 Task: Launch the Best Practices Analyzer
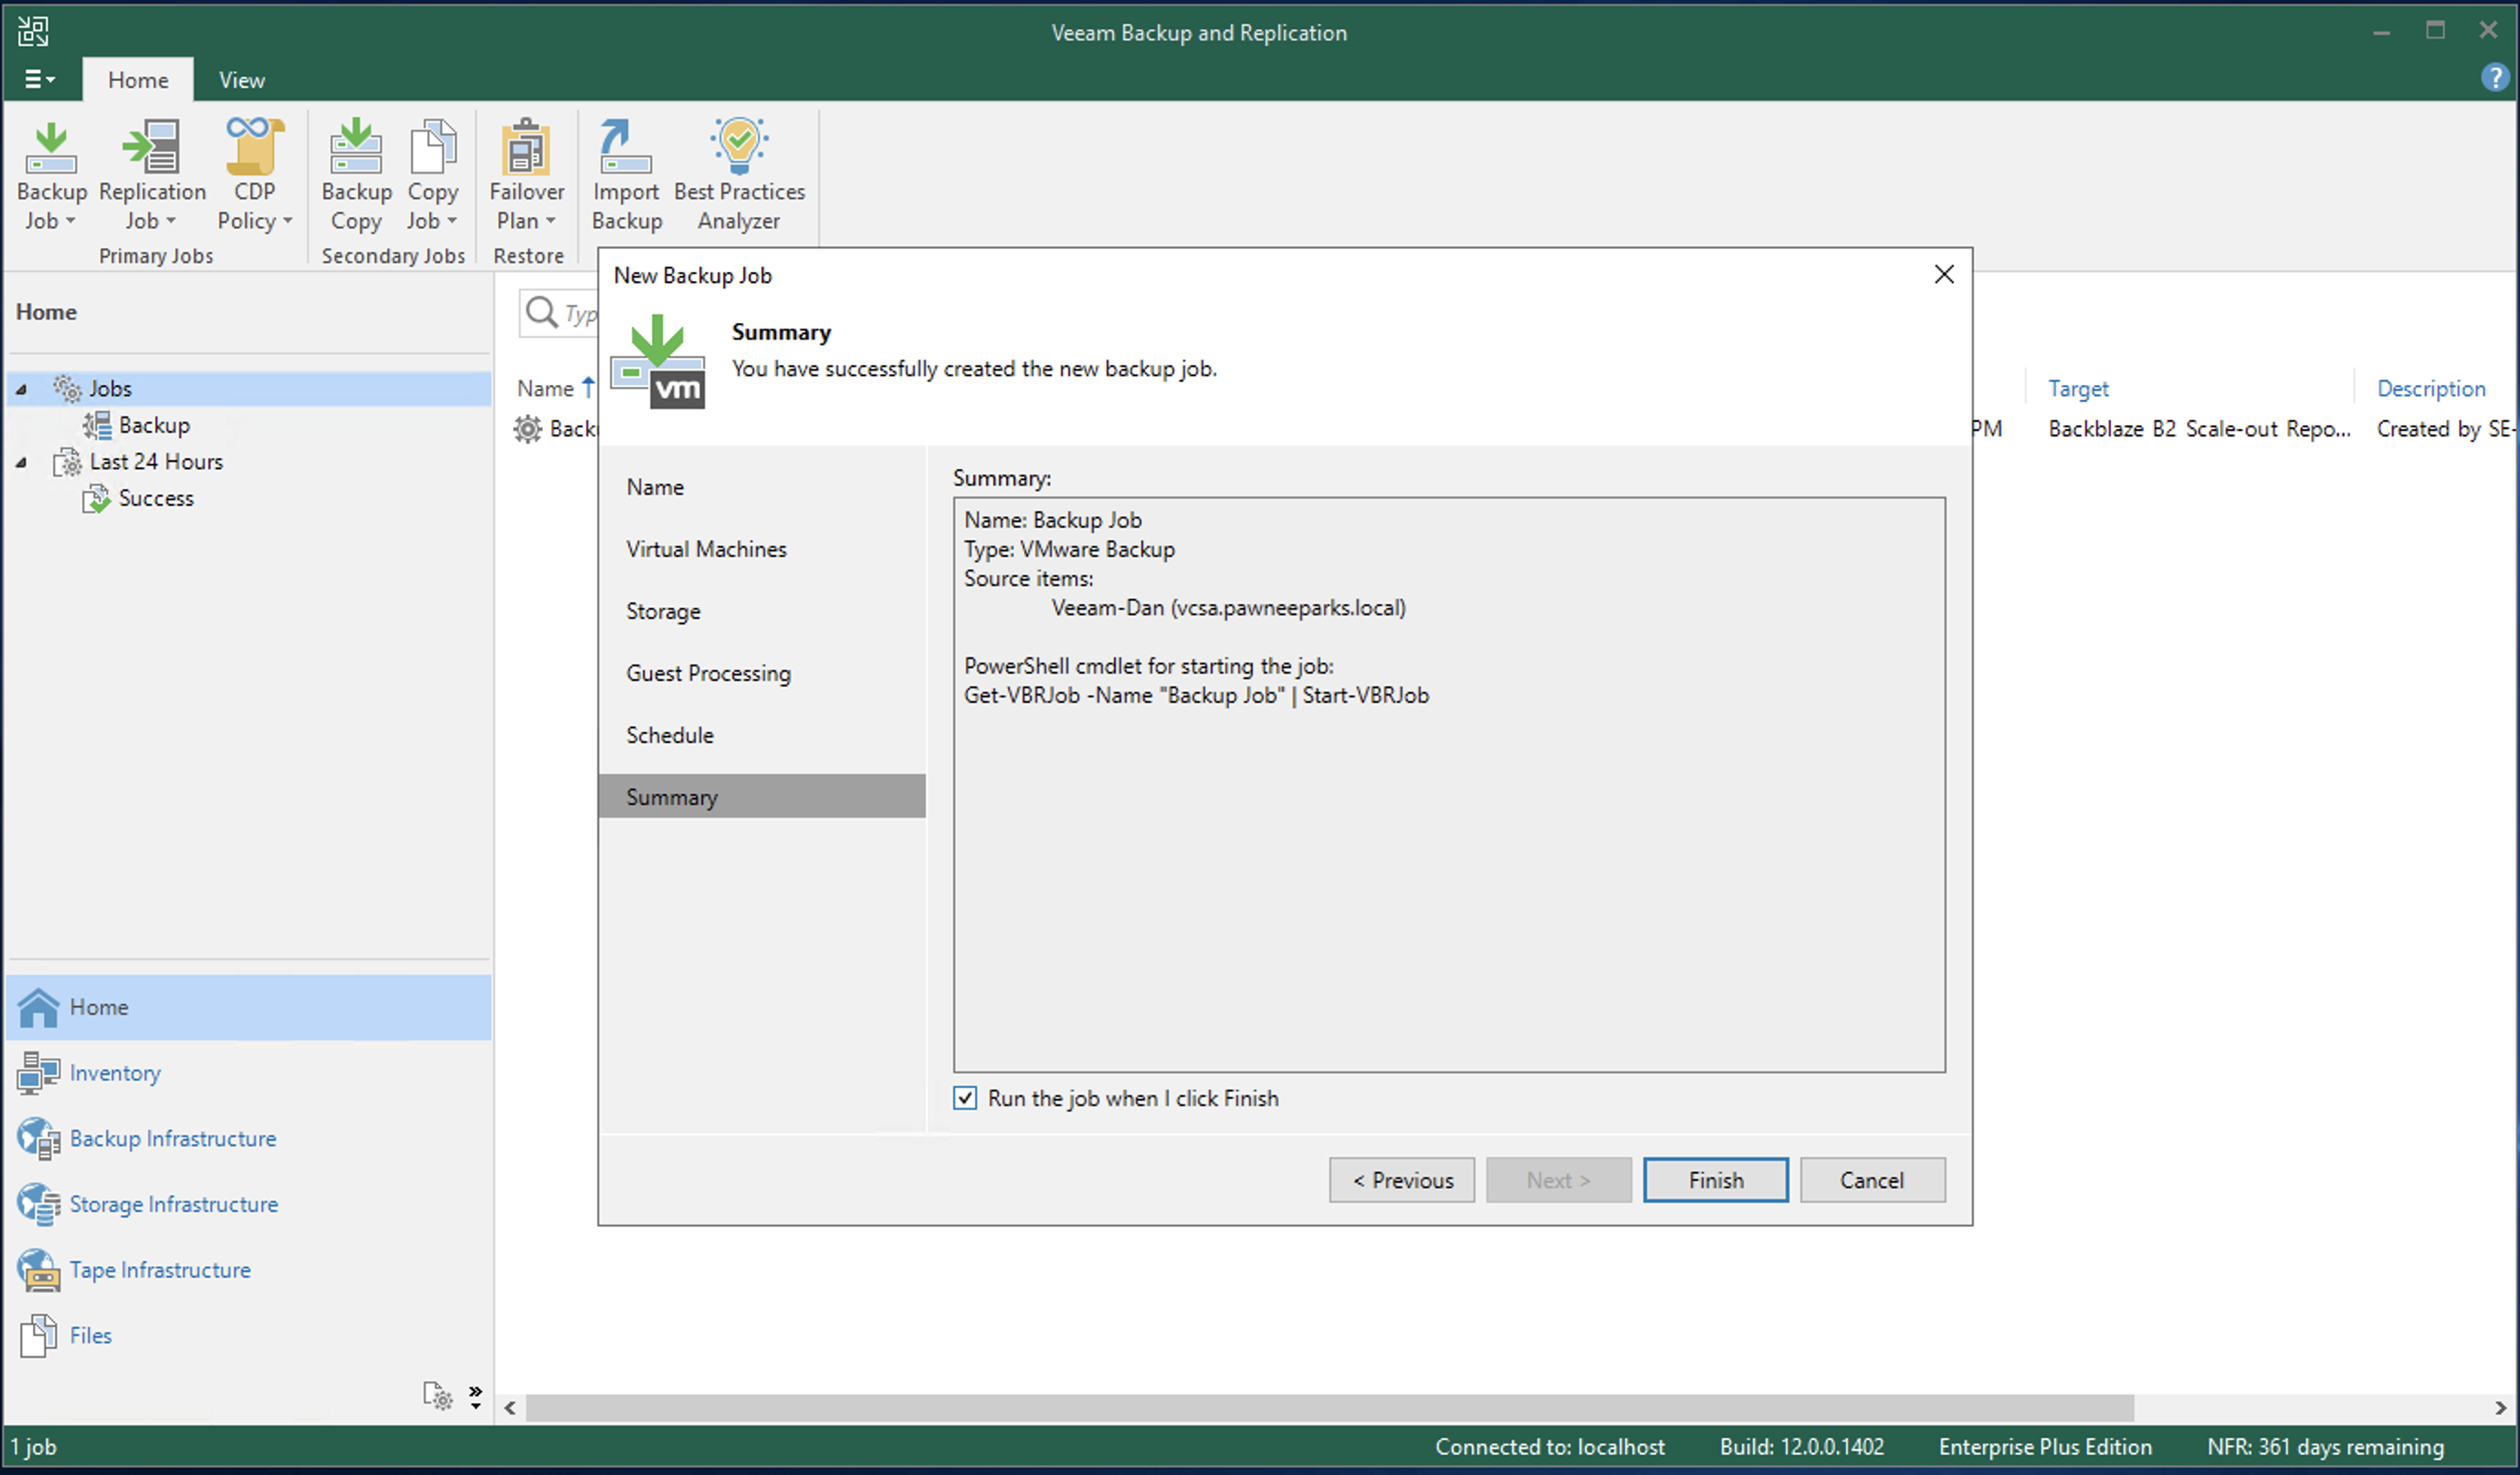click(739, 175)
